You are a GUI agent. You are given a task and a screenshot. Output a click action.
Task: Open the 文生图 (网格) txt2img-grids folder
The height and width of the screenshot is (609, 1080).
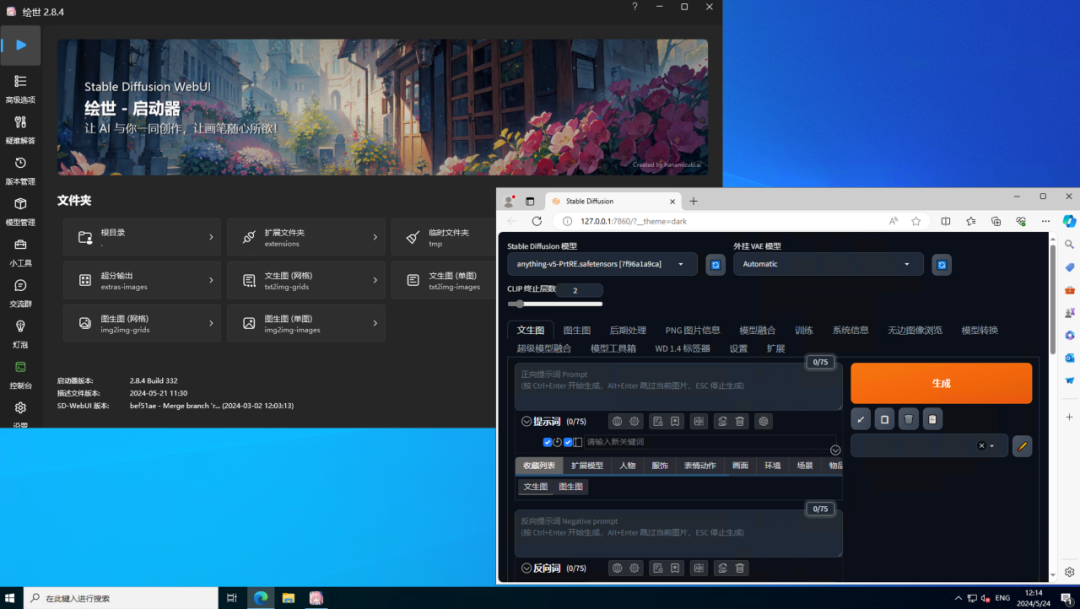306,280
